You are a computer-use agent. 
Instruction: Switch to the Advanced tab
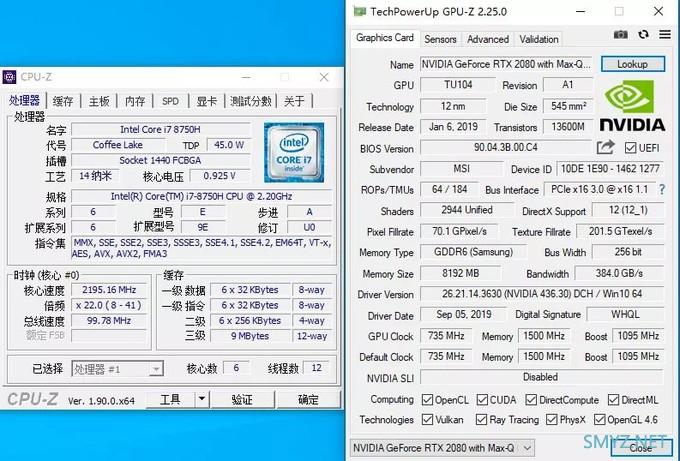click(x=488, y=39)
